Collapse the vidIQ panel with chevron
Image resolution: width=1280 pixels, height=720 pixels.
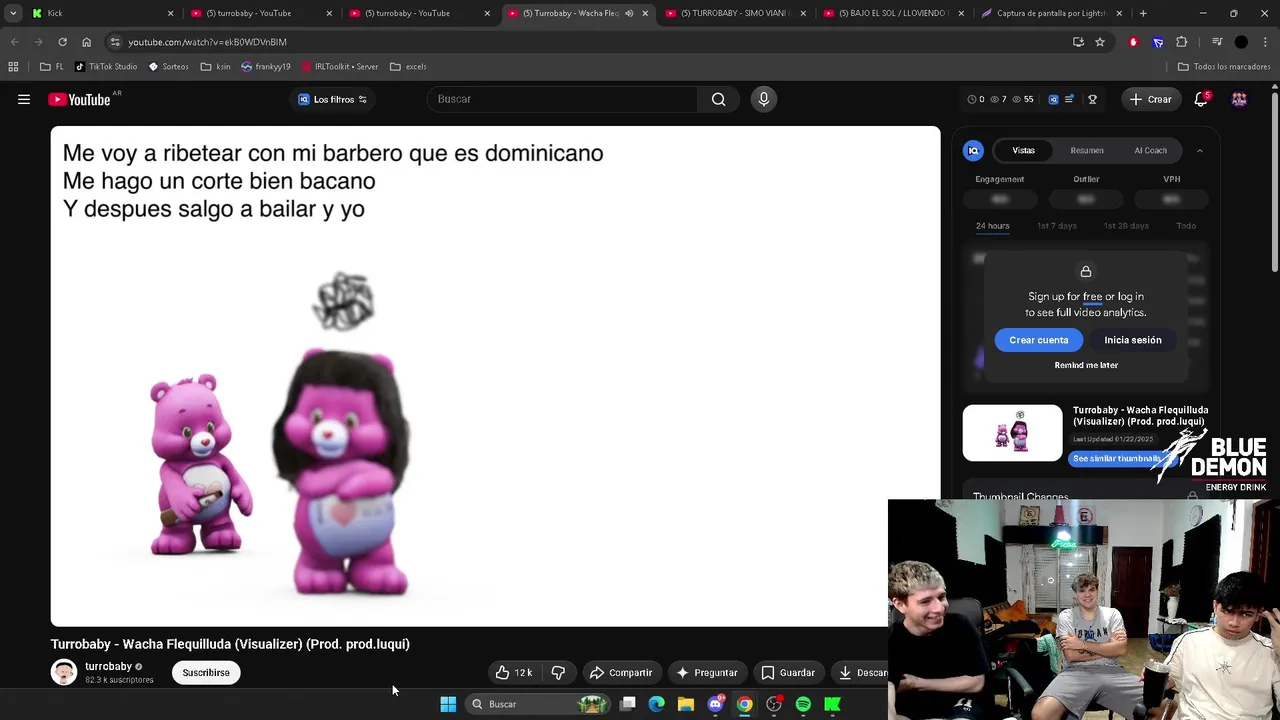1200,151
